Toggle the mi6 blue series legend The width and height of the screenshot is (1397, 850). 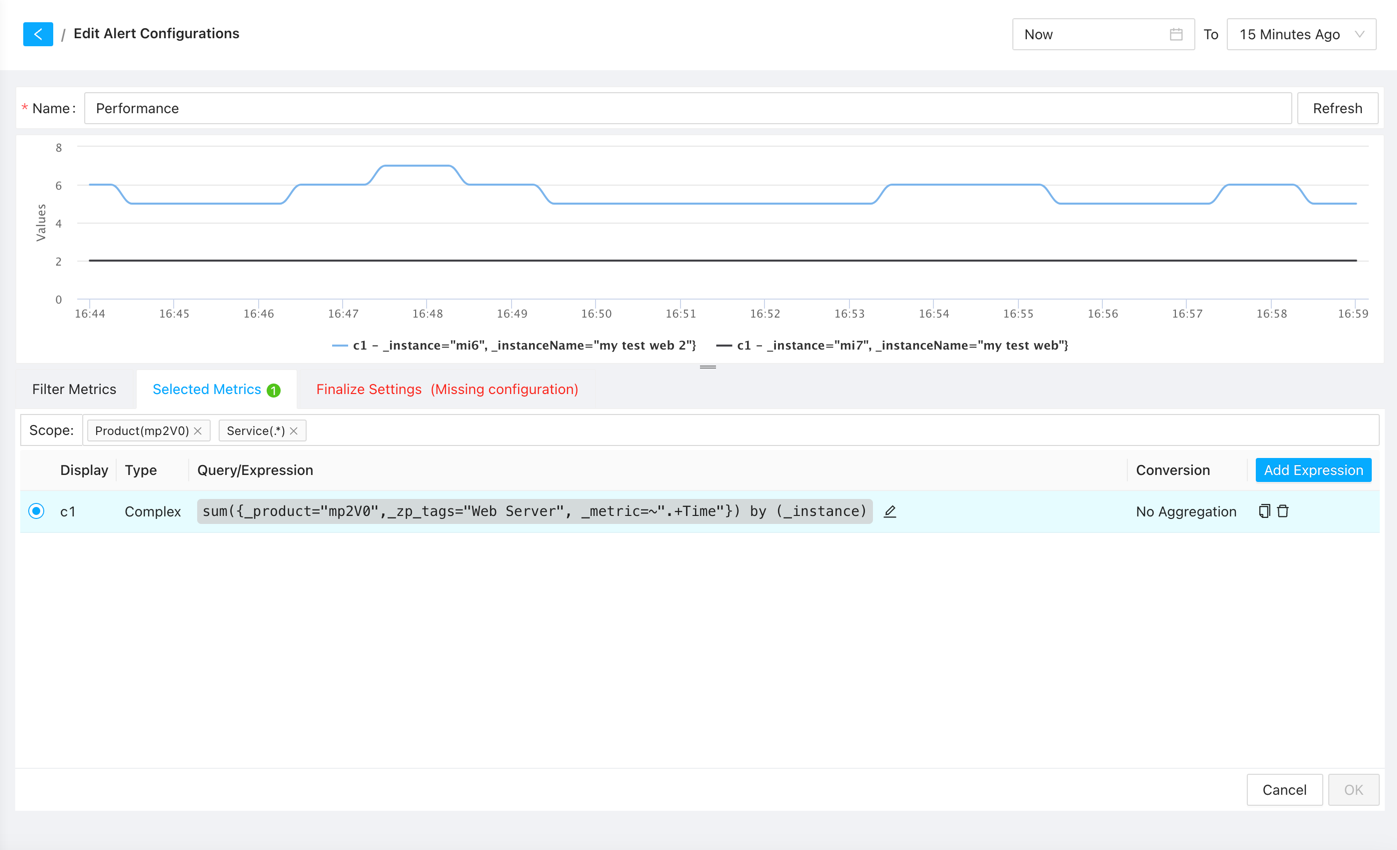click(x=514, y=346)
